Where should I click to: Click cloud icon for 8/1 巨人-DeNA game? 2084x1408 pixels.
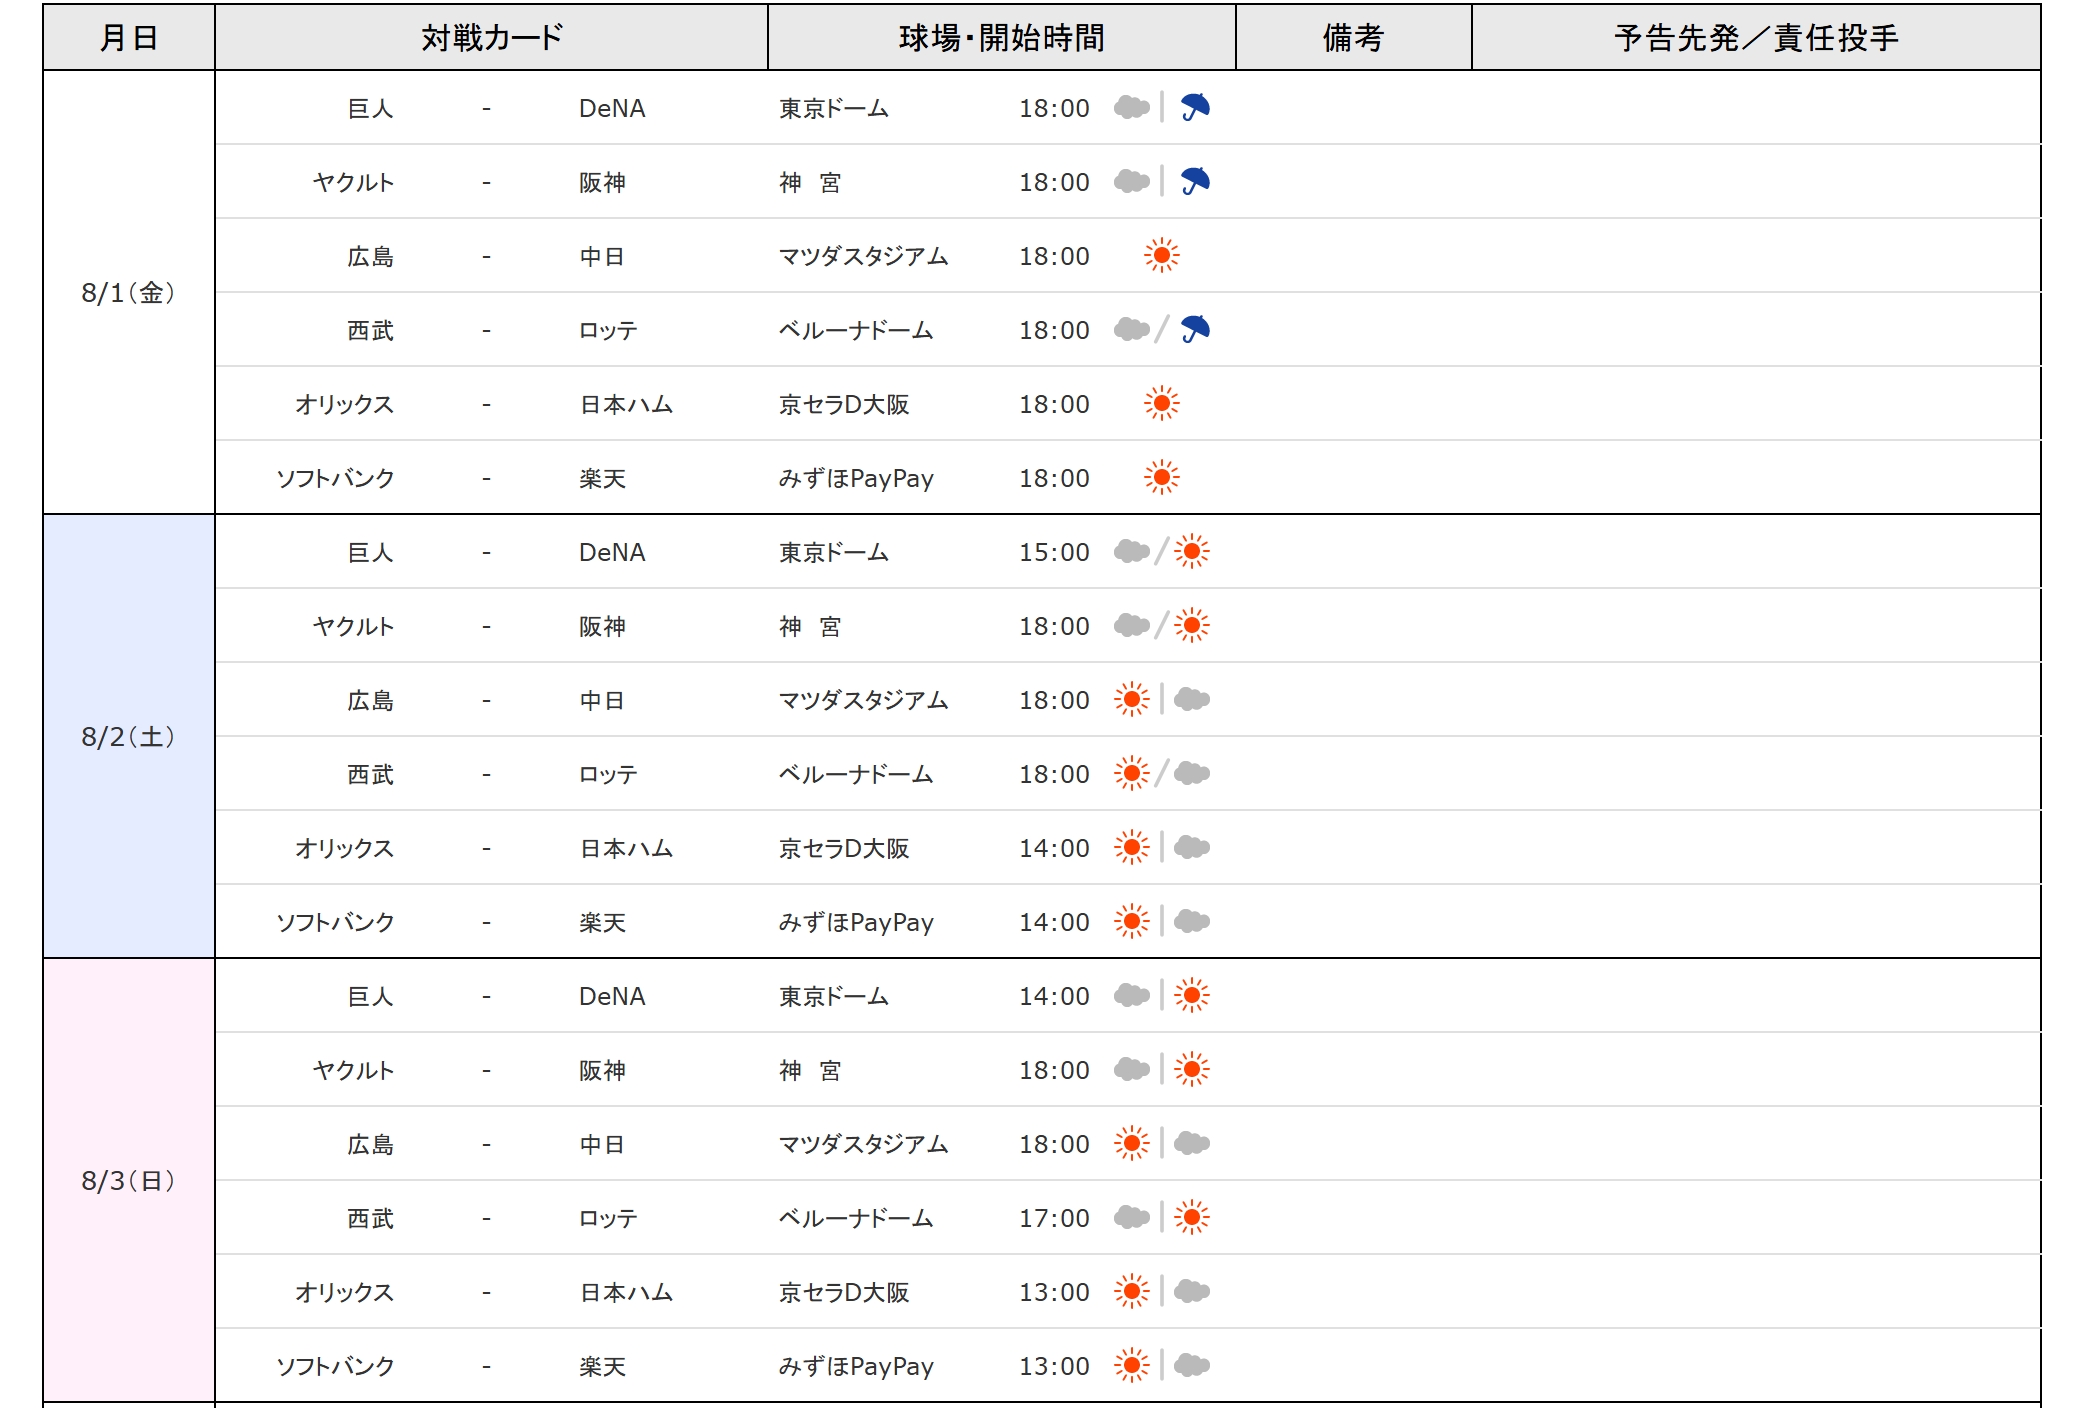point(1132,107)
